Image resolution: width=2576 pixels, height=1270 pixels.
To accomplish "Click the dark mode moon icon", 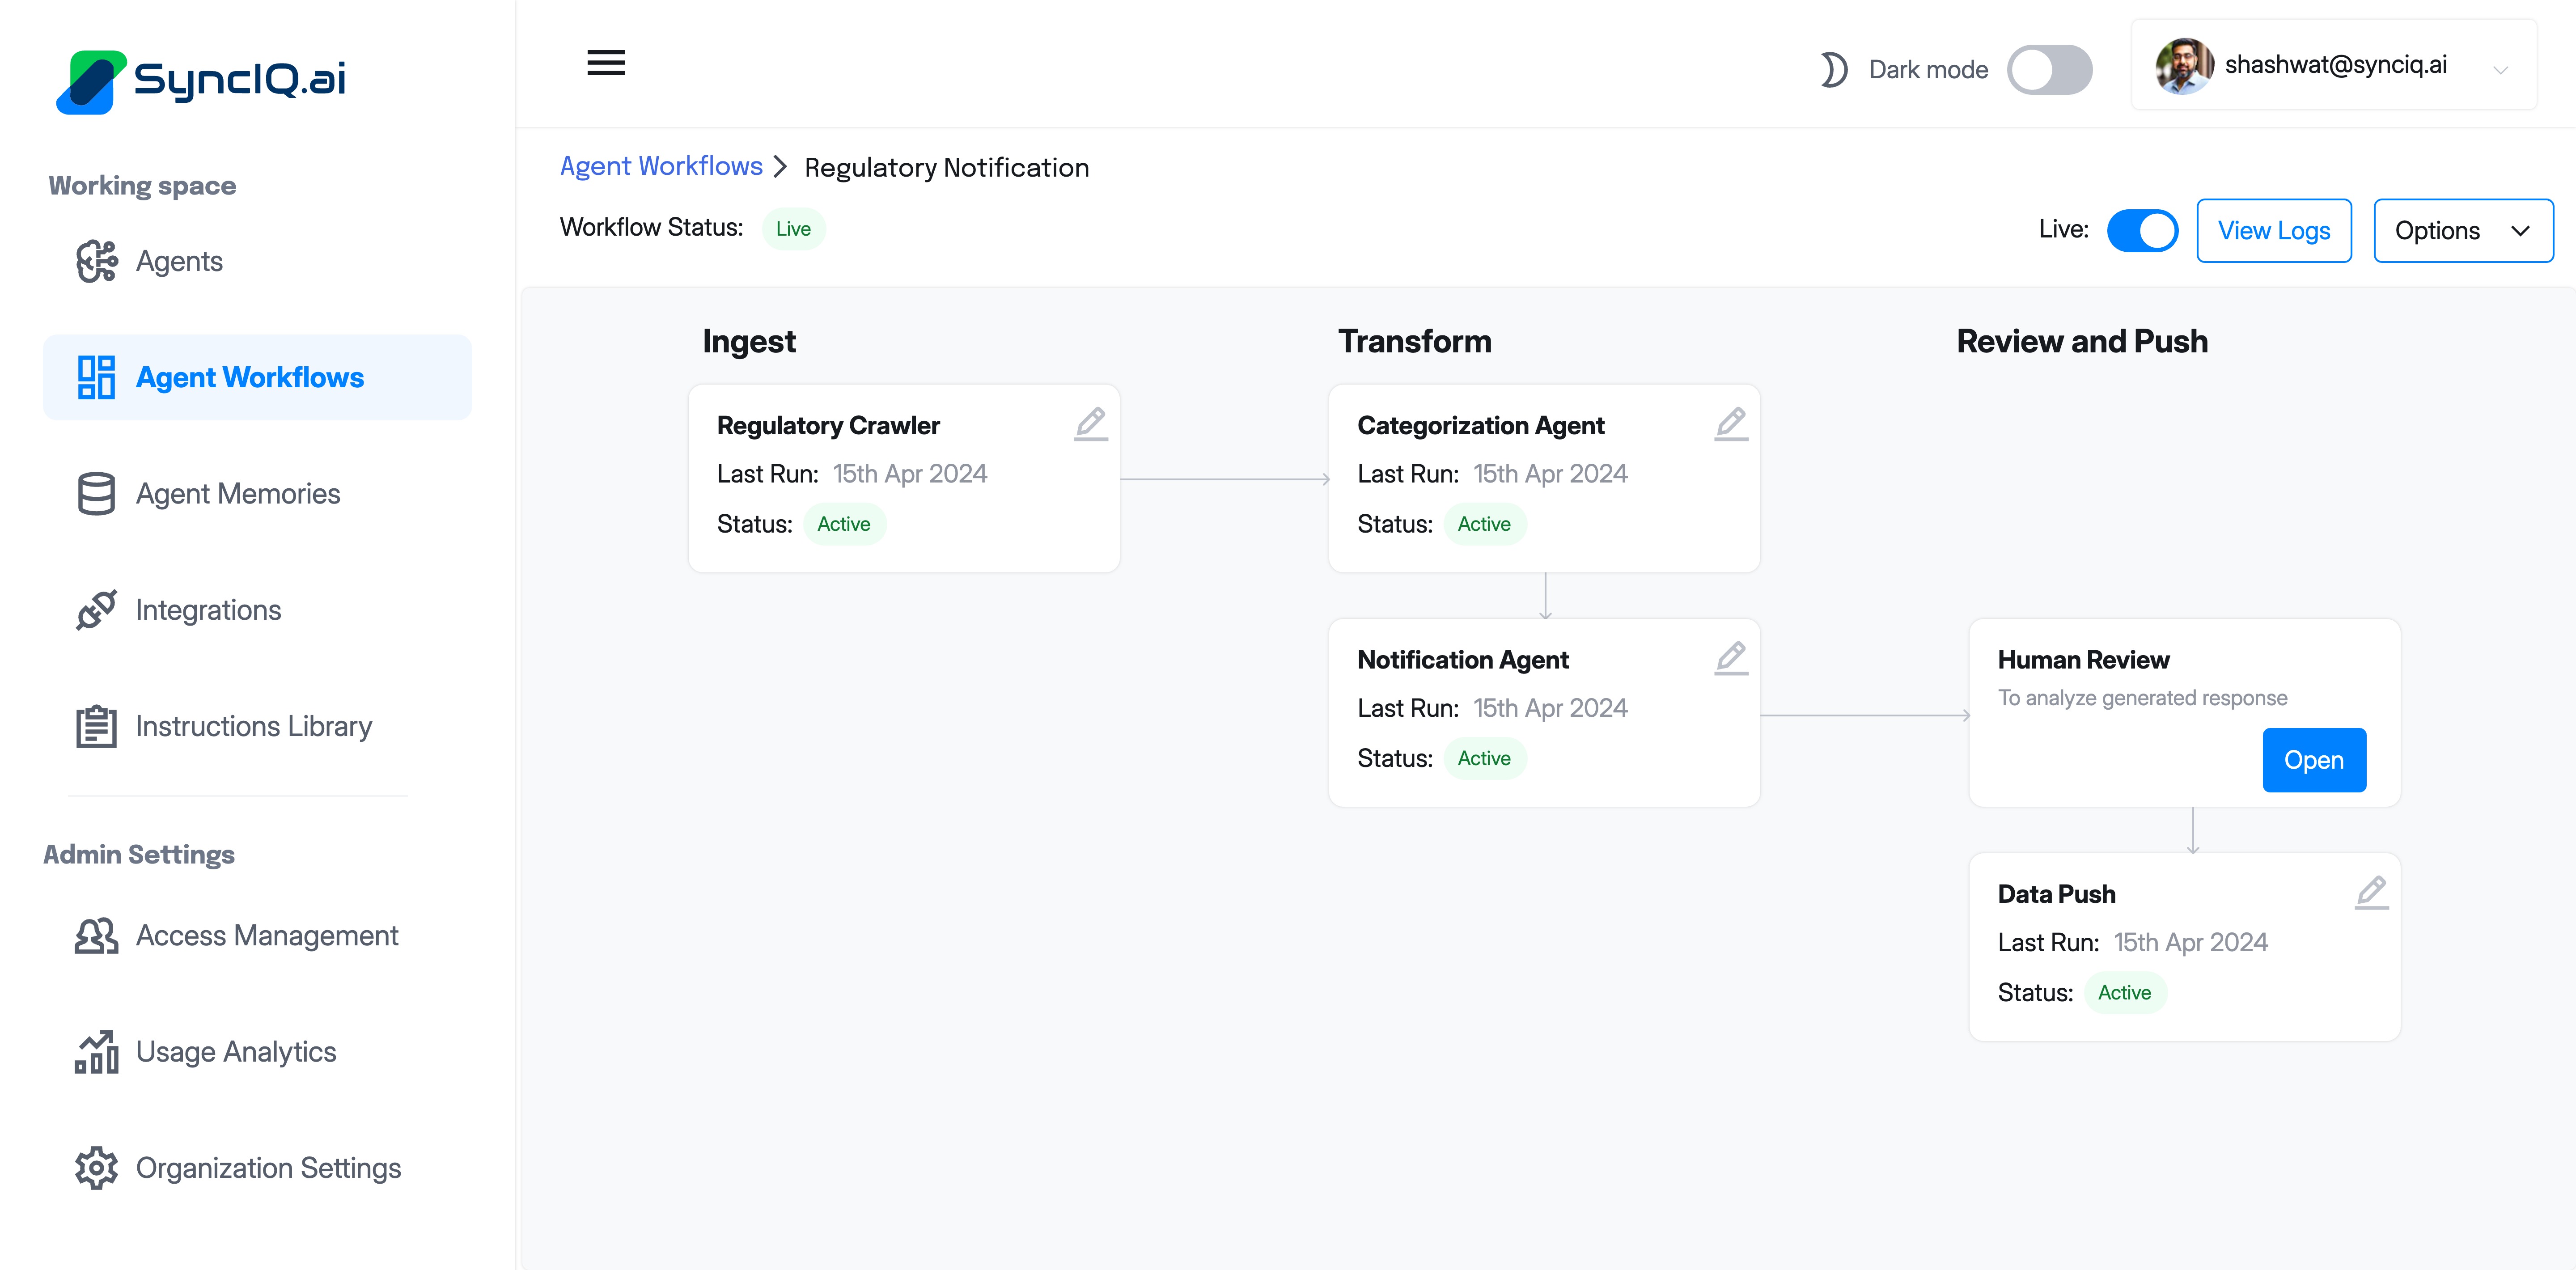I will pyautogui.click(x=1833, y=70).
